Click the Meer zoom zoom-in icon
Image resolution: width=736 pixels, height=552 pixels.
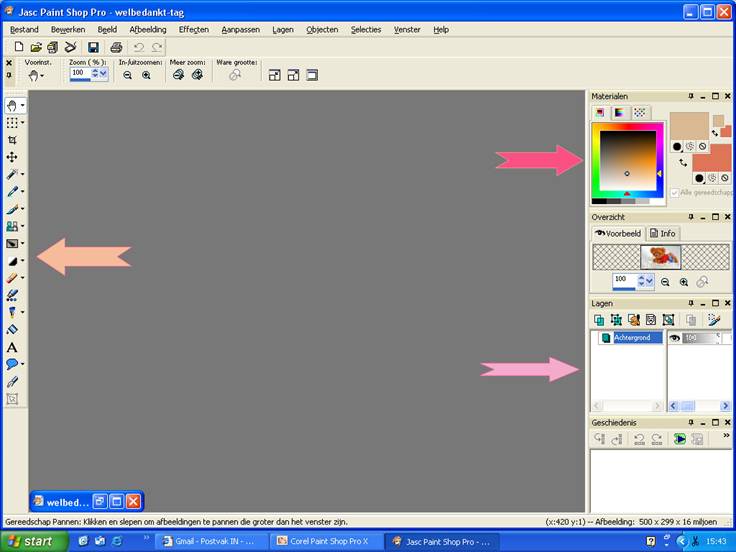[197, 75]
